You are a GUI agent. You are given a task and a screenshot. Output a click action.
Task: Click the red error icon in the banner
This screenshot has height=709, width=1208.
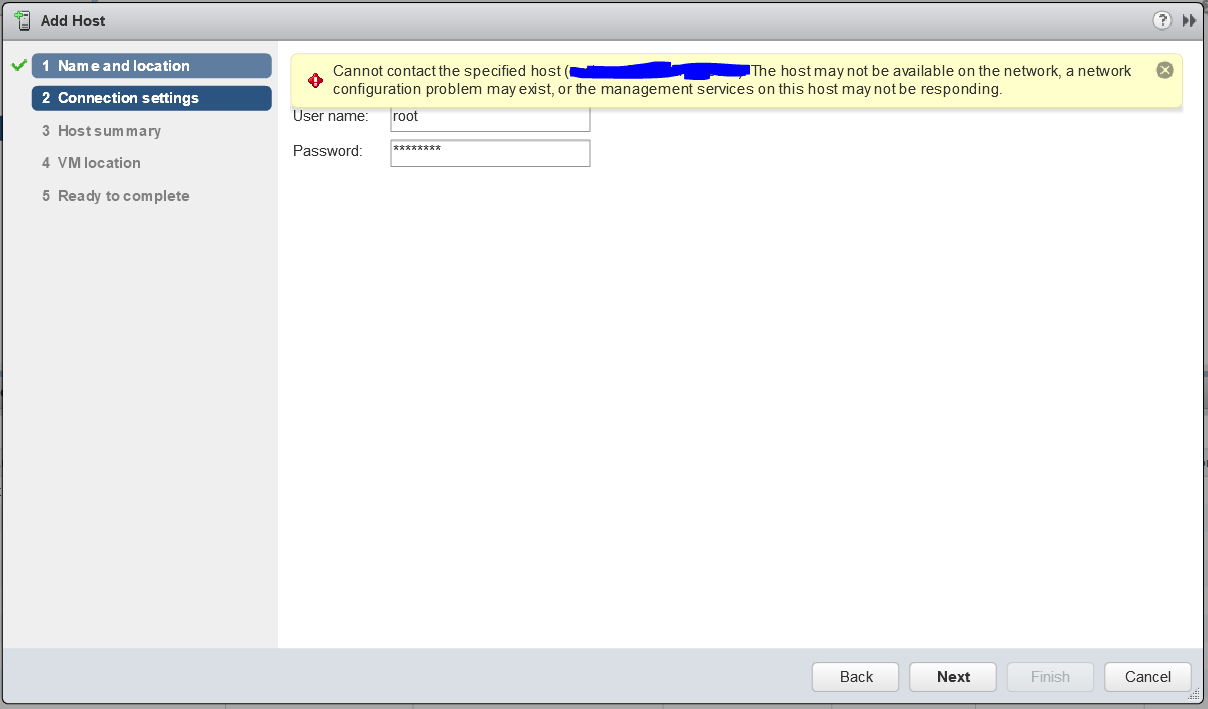point(316,79)
